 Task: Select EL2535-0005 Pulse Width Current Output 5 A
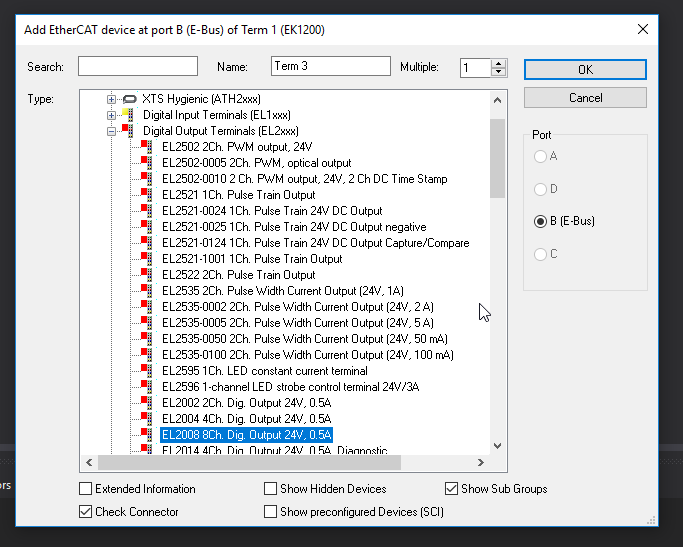point(298,323)
